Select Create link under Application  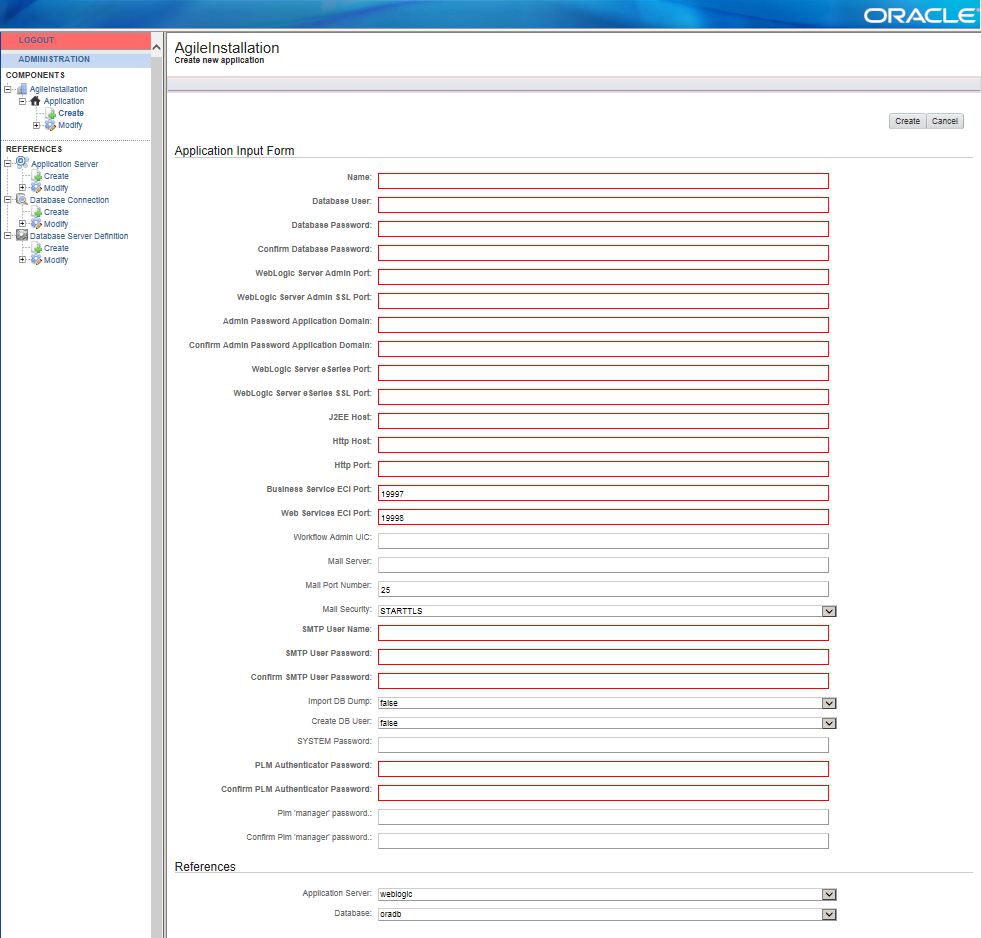pos(71,113)
